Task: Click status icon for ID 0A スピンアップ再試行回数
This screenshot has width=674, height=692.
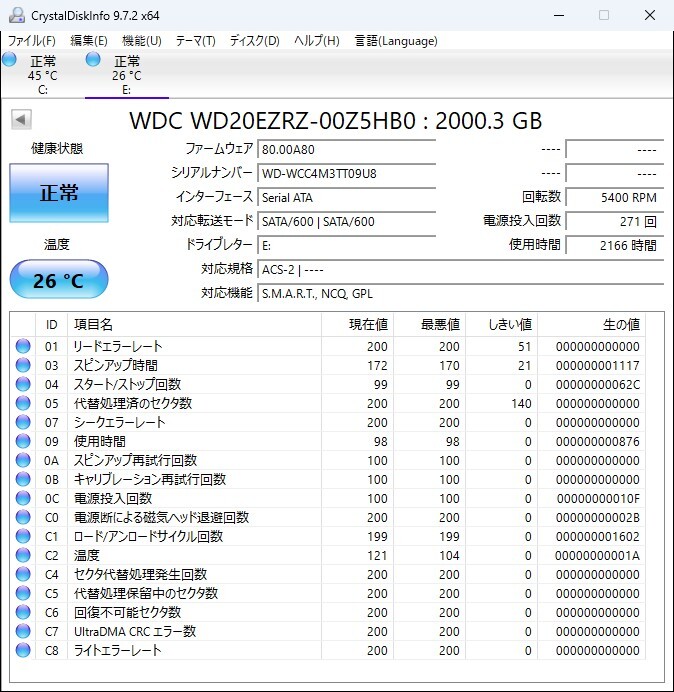Action: (23, 460)
